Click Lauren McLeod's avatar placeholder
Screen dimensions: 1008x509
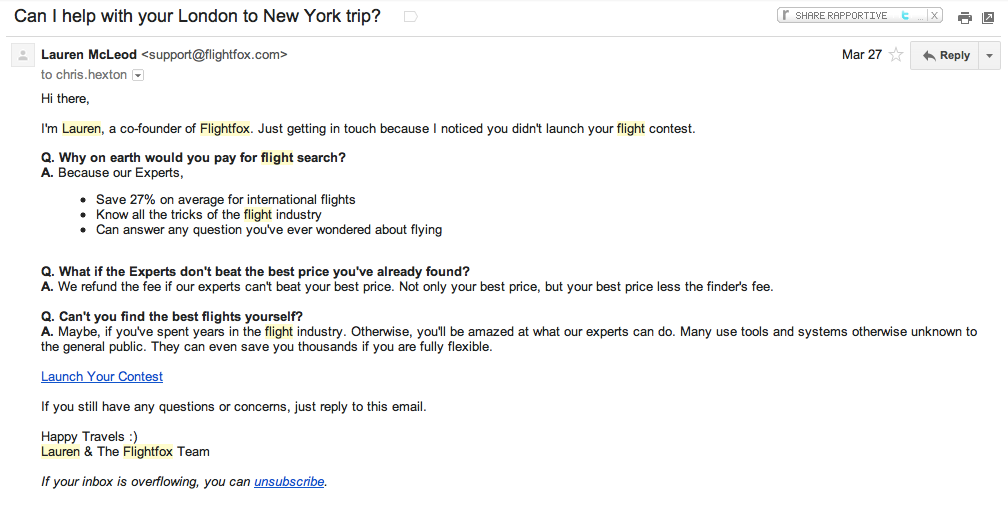[22, 55]
